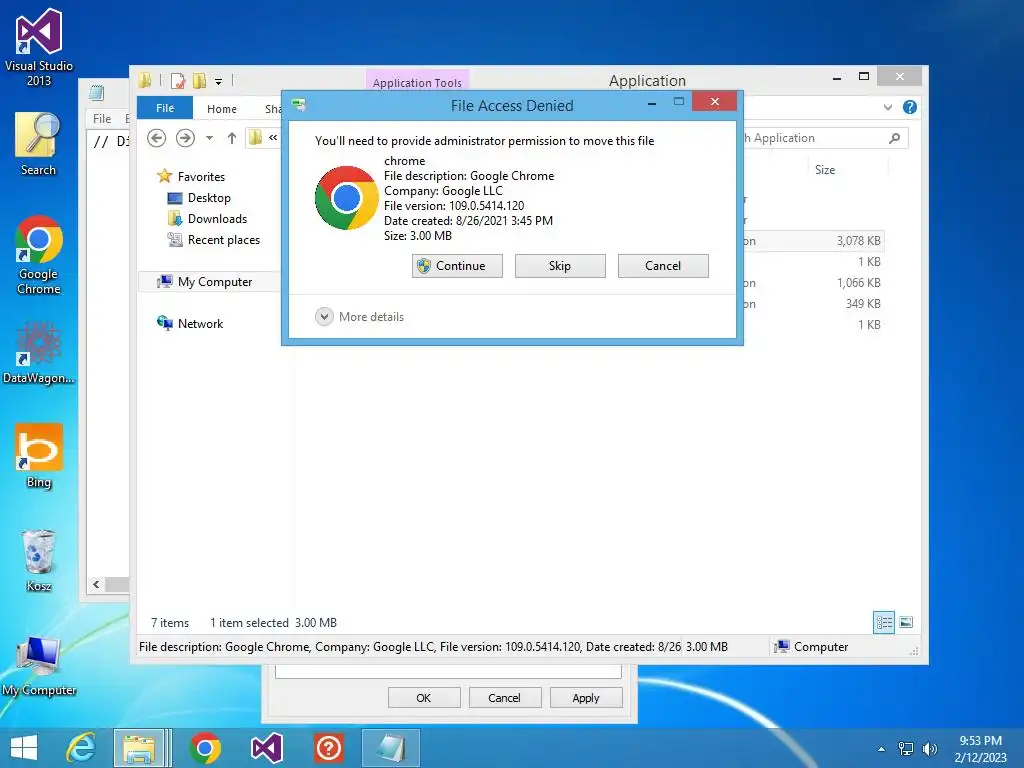This screenshot has height=768, width=1024.
Task: Go up one folder level arrow
Action: coord(232,138)
